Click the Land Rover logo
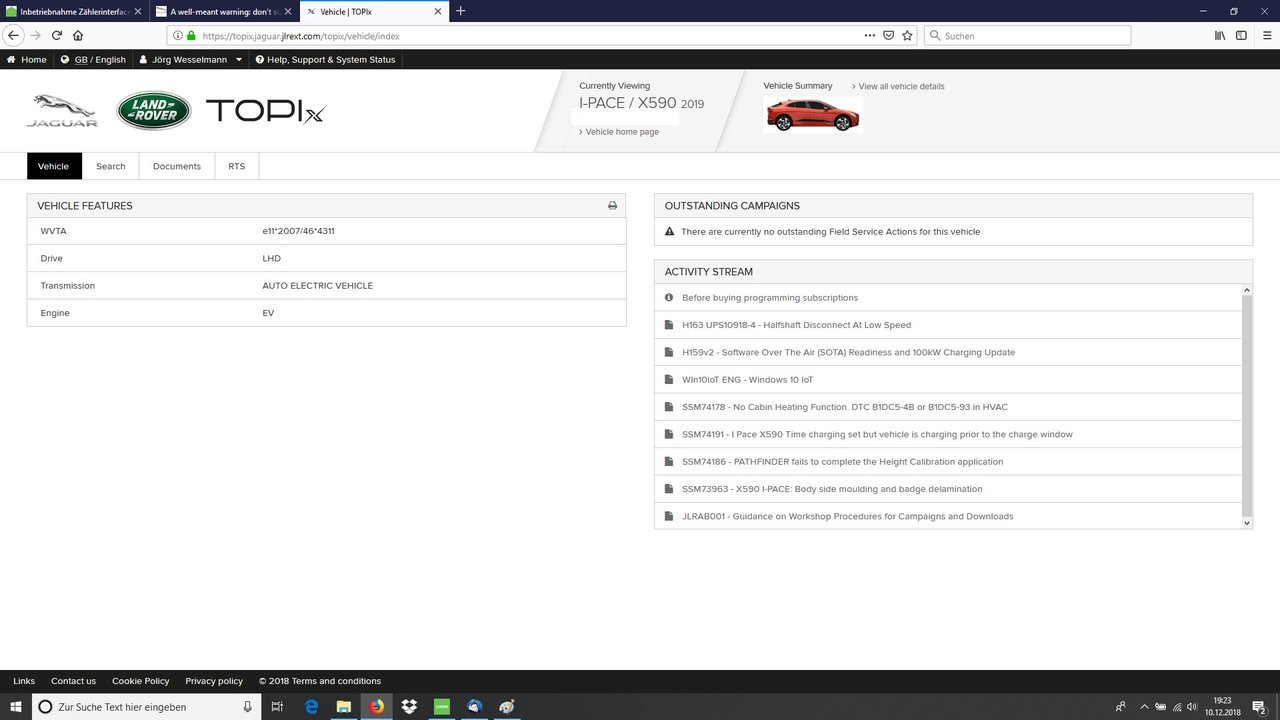Image resolution: width=1280 pixels, height=720 pixels. coord(154,111)
